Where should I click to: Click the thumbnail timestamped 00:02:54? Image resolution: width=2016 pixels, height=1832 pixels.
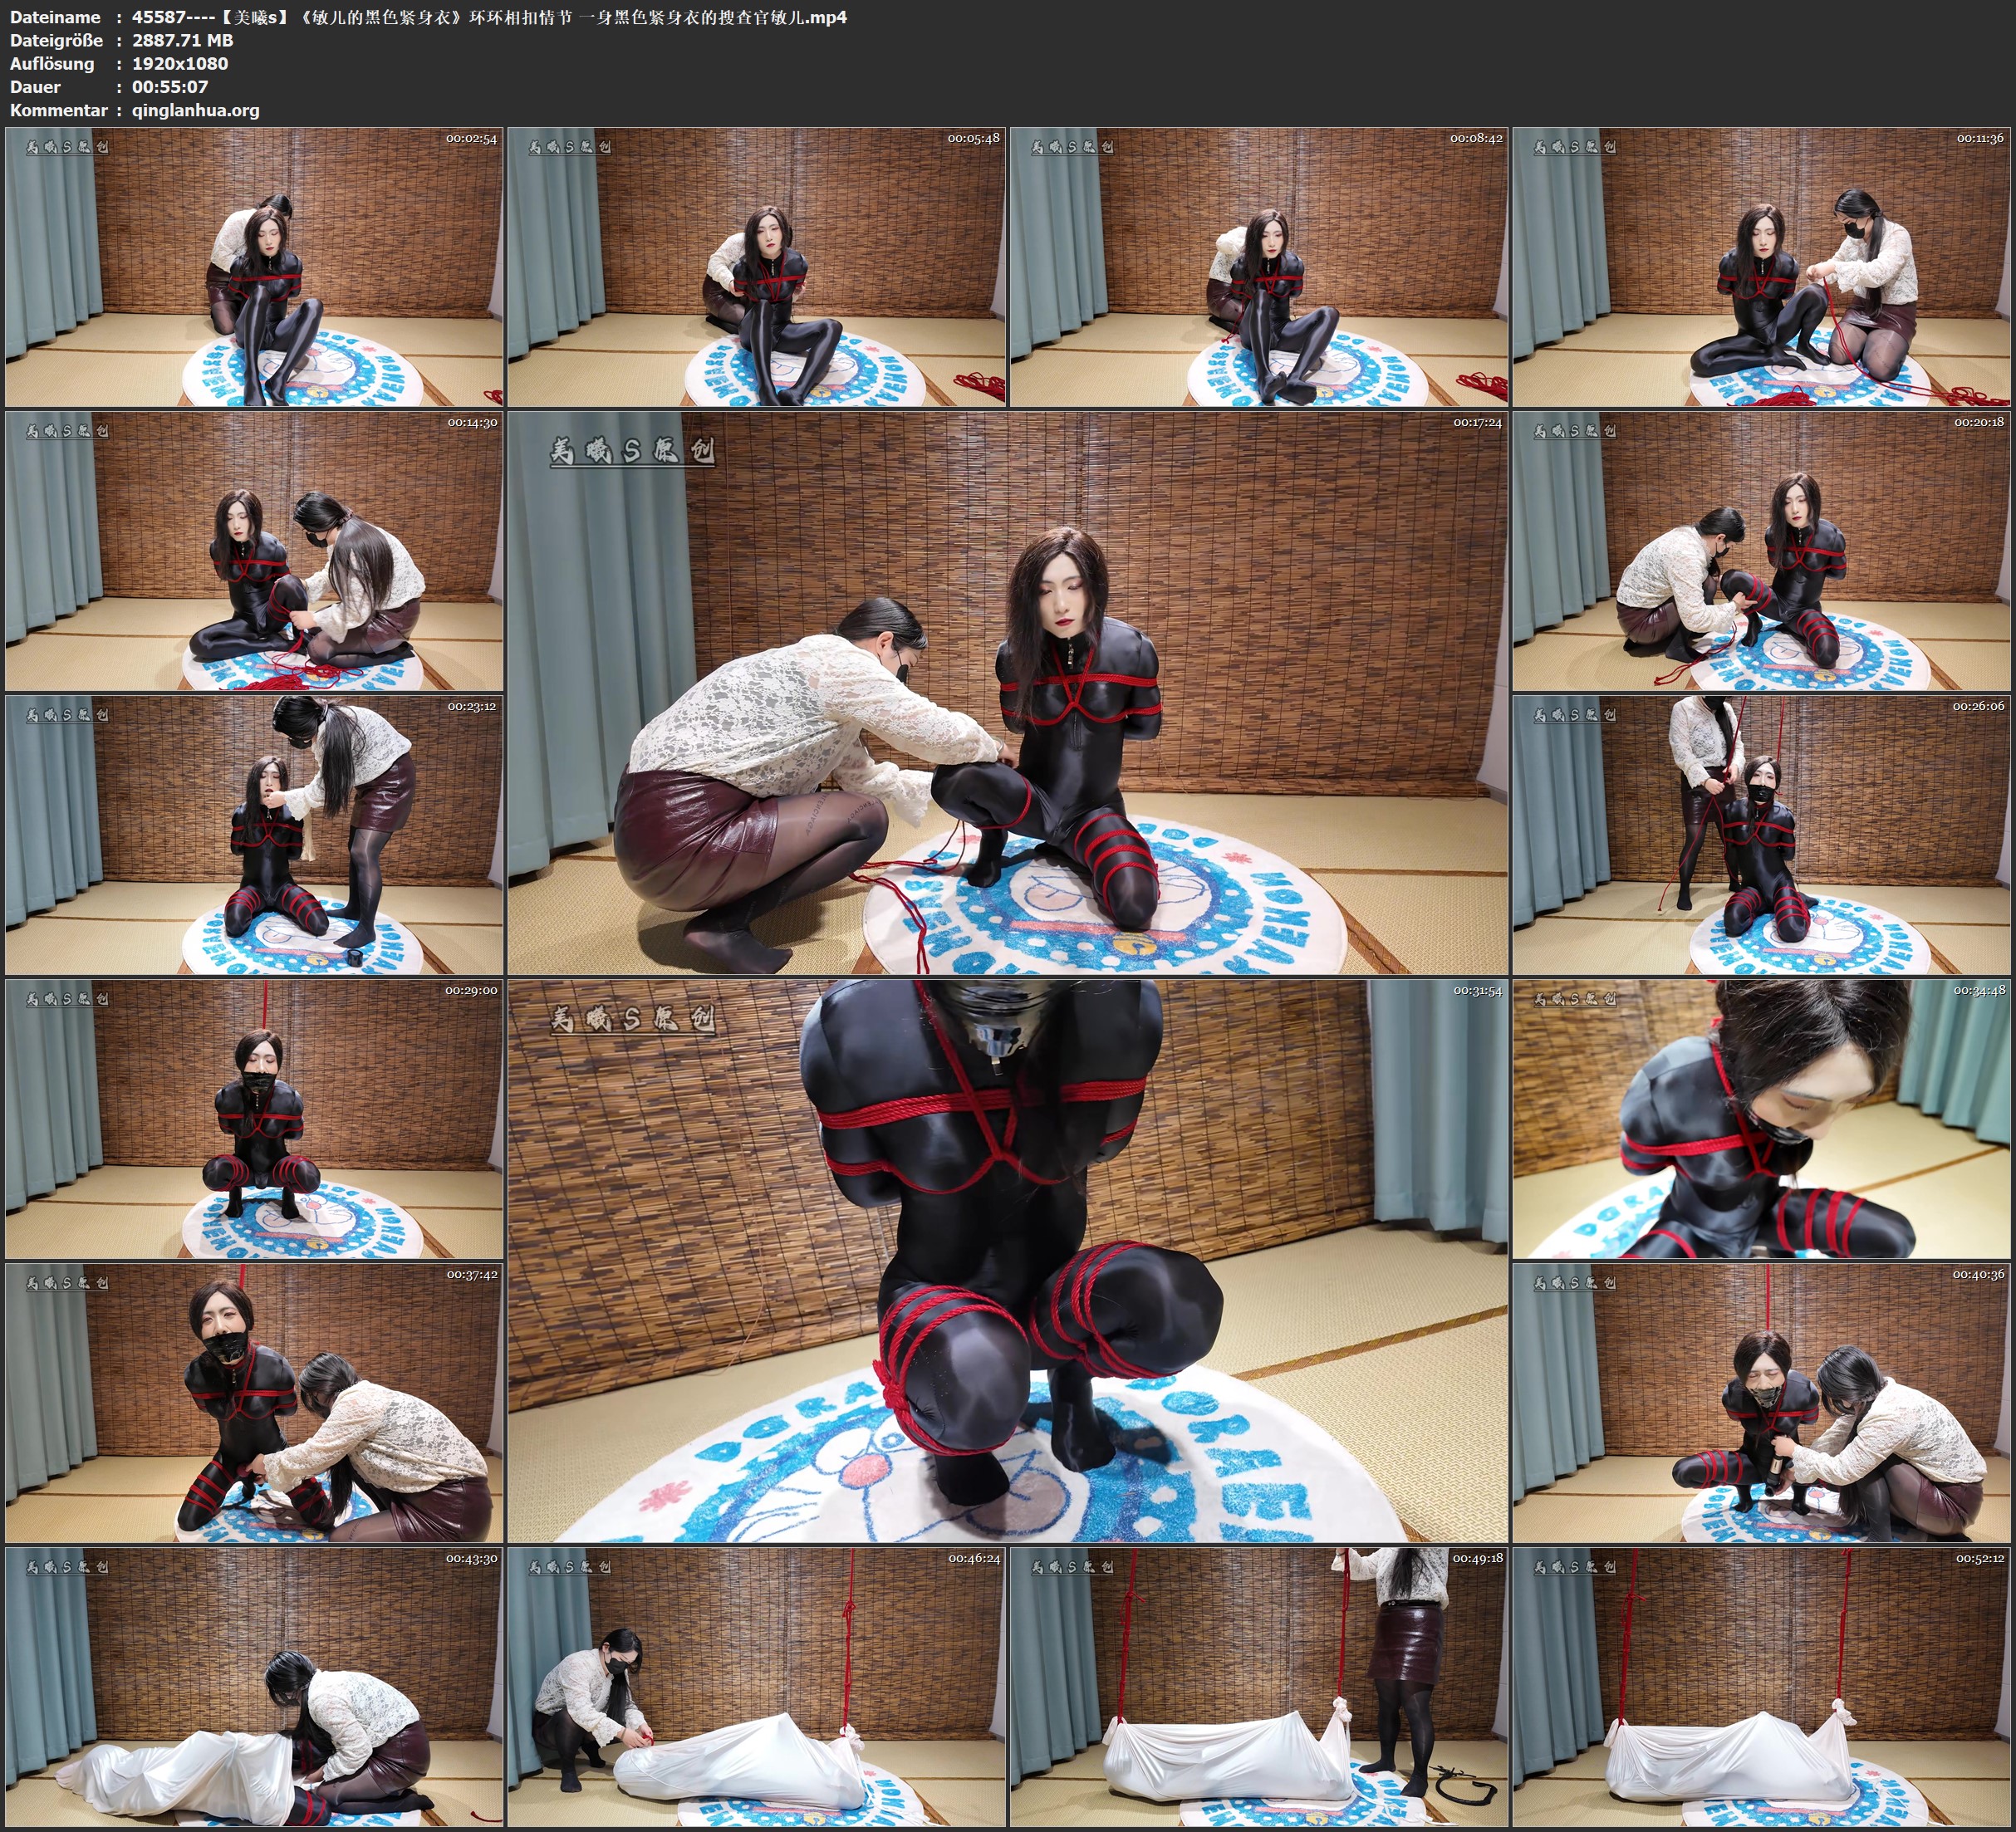254,267
